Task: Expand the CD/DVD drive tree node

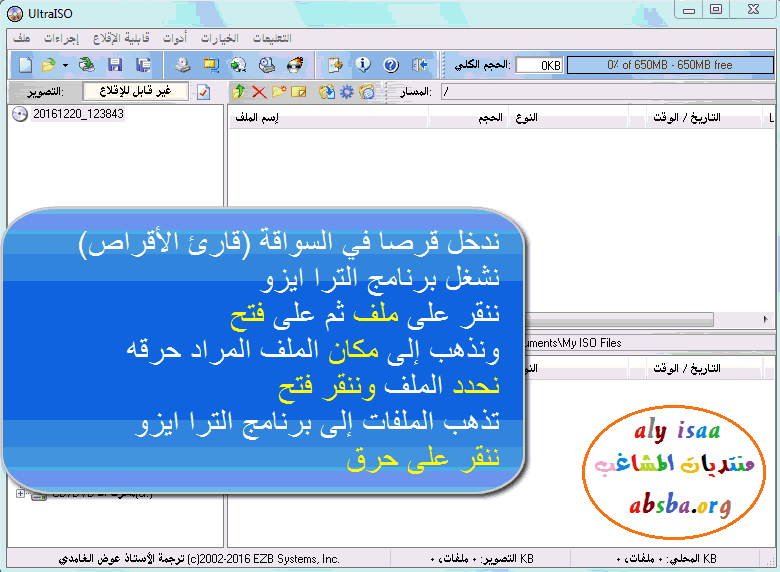Action: click(20, 493)
